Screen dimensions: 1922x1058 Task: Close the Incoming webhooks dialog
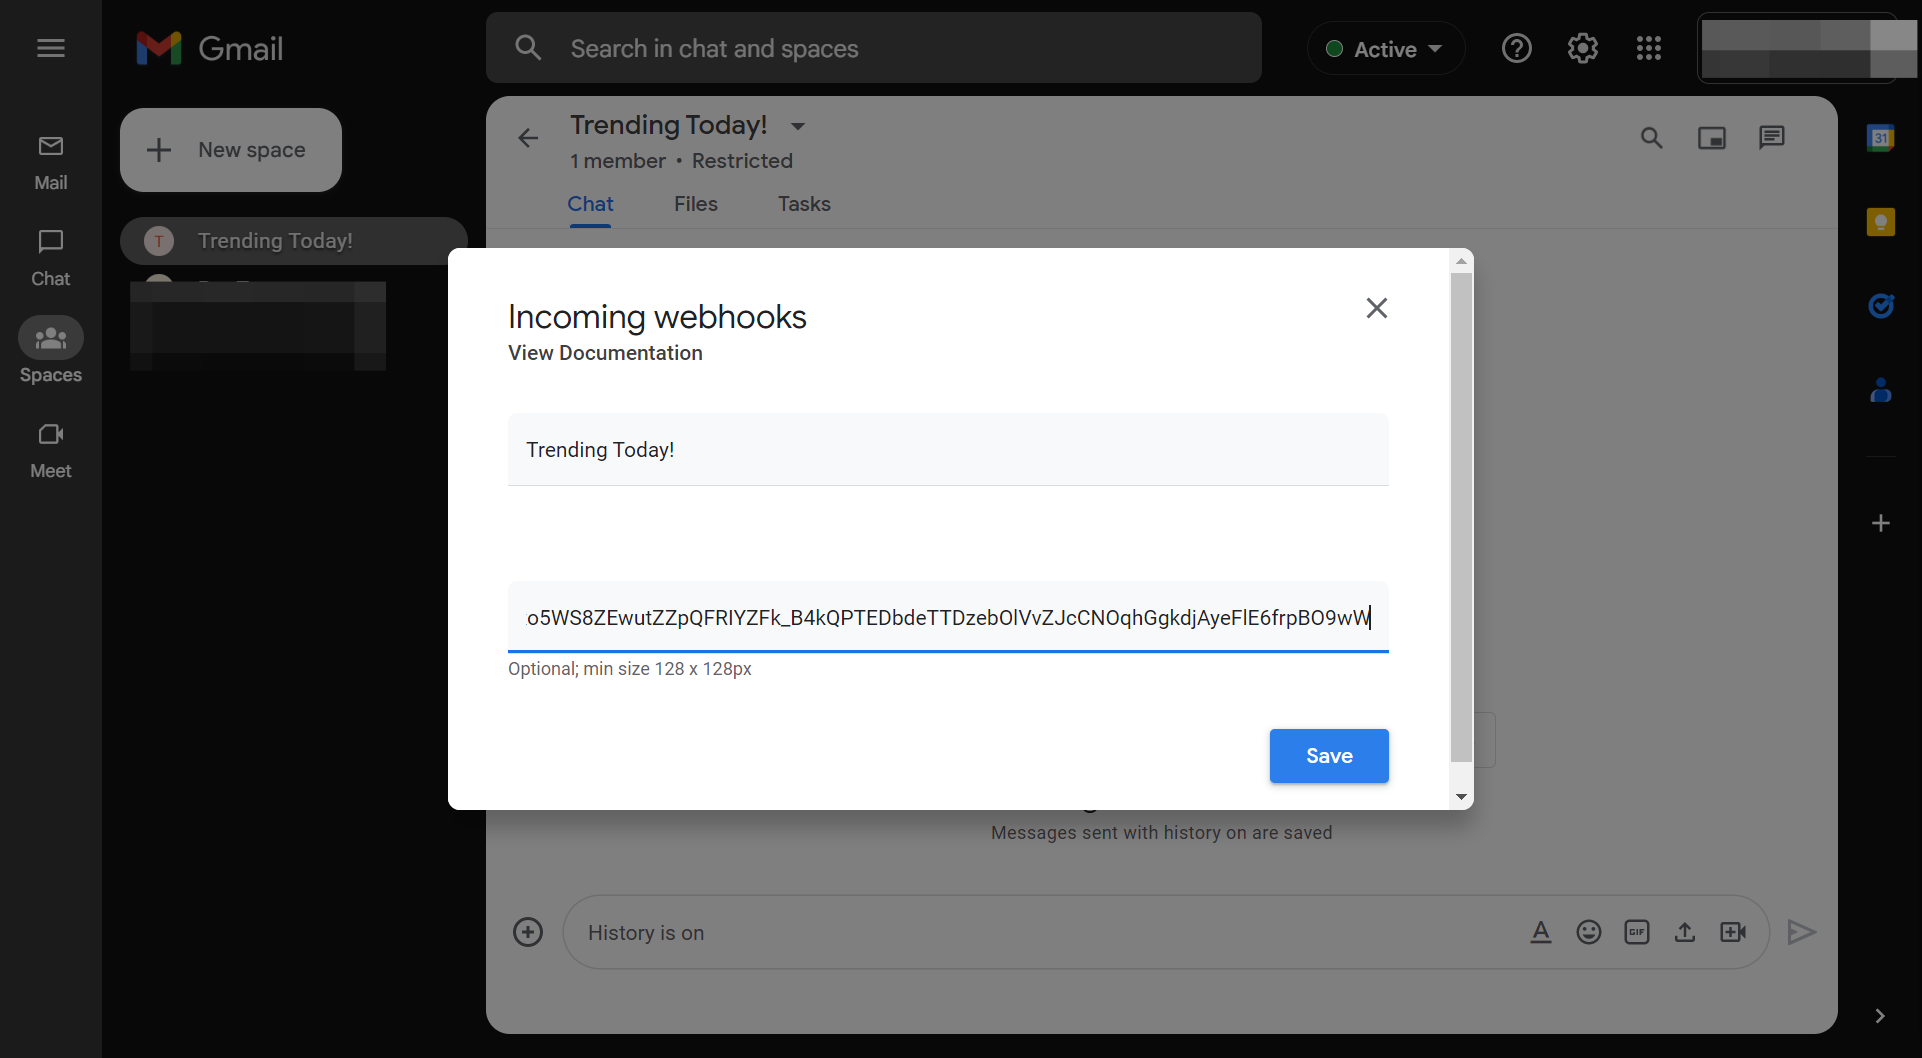(x=1377, y=308)
